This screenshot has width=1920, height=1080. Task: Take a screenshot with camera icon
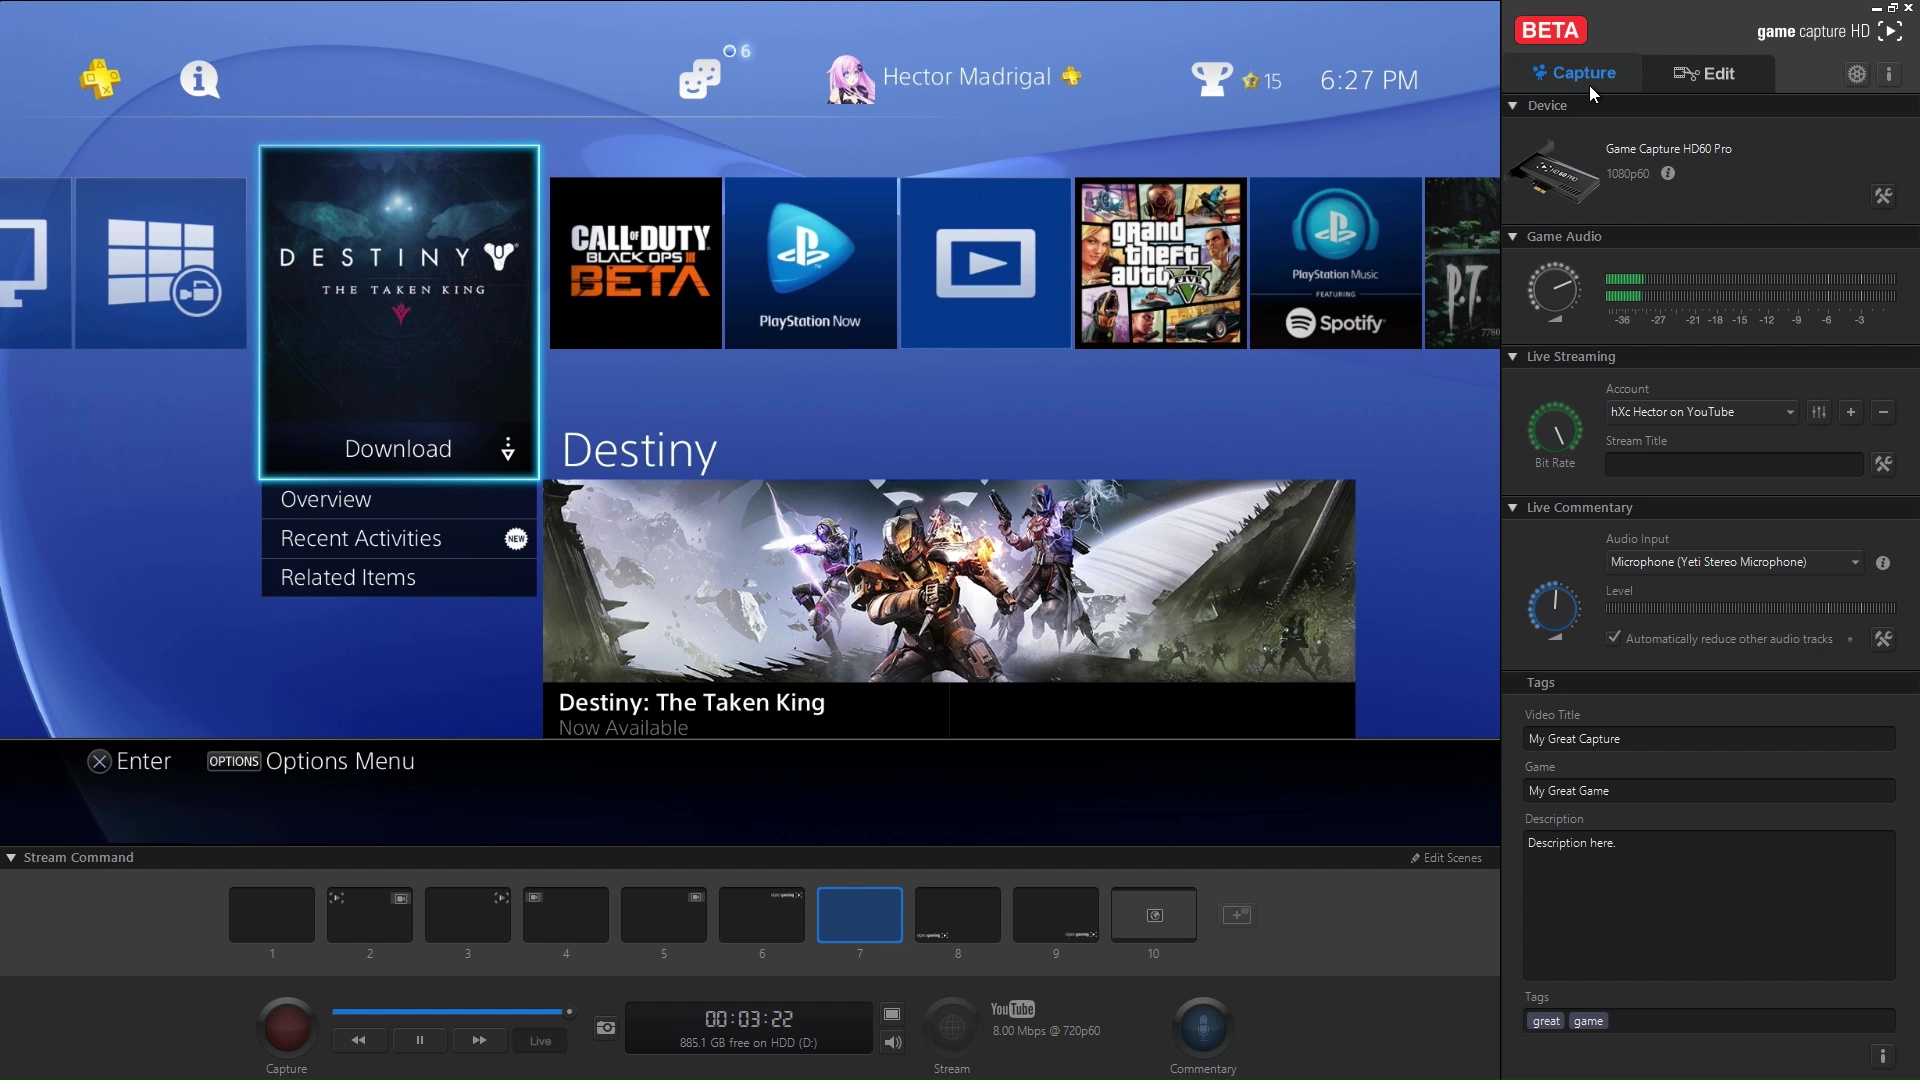pyautogui.click(x=606, y=1028)
